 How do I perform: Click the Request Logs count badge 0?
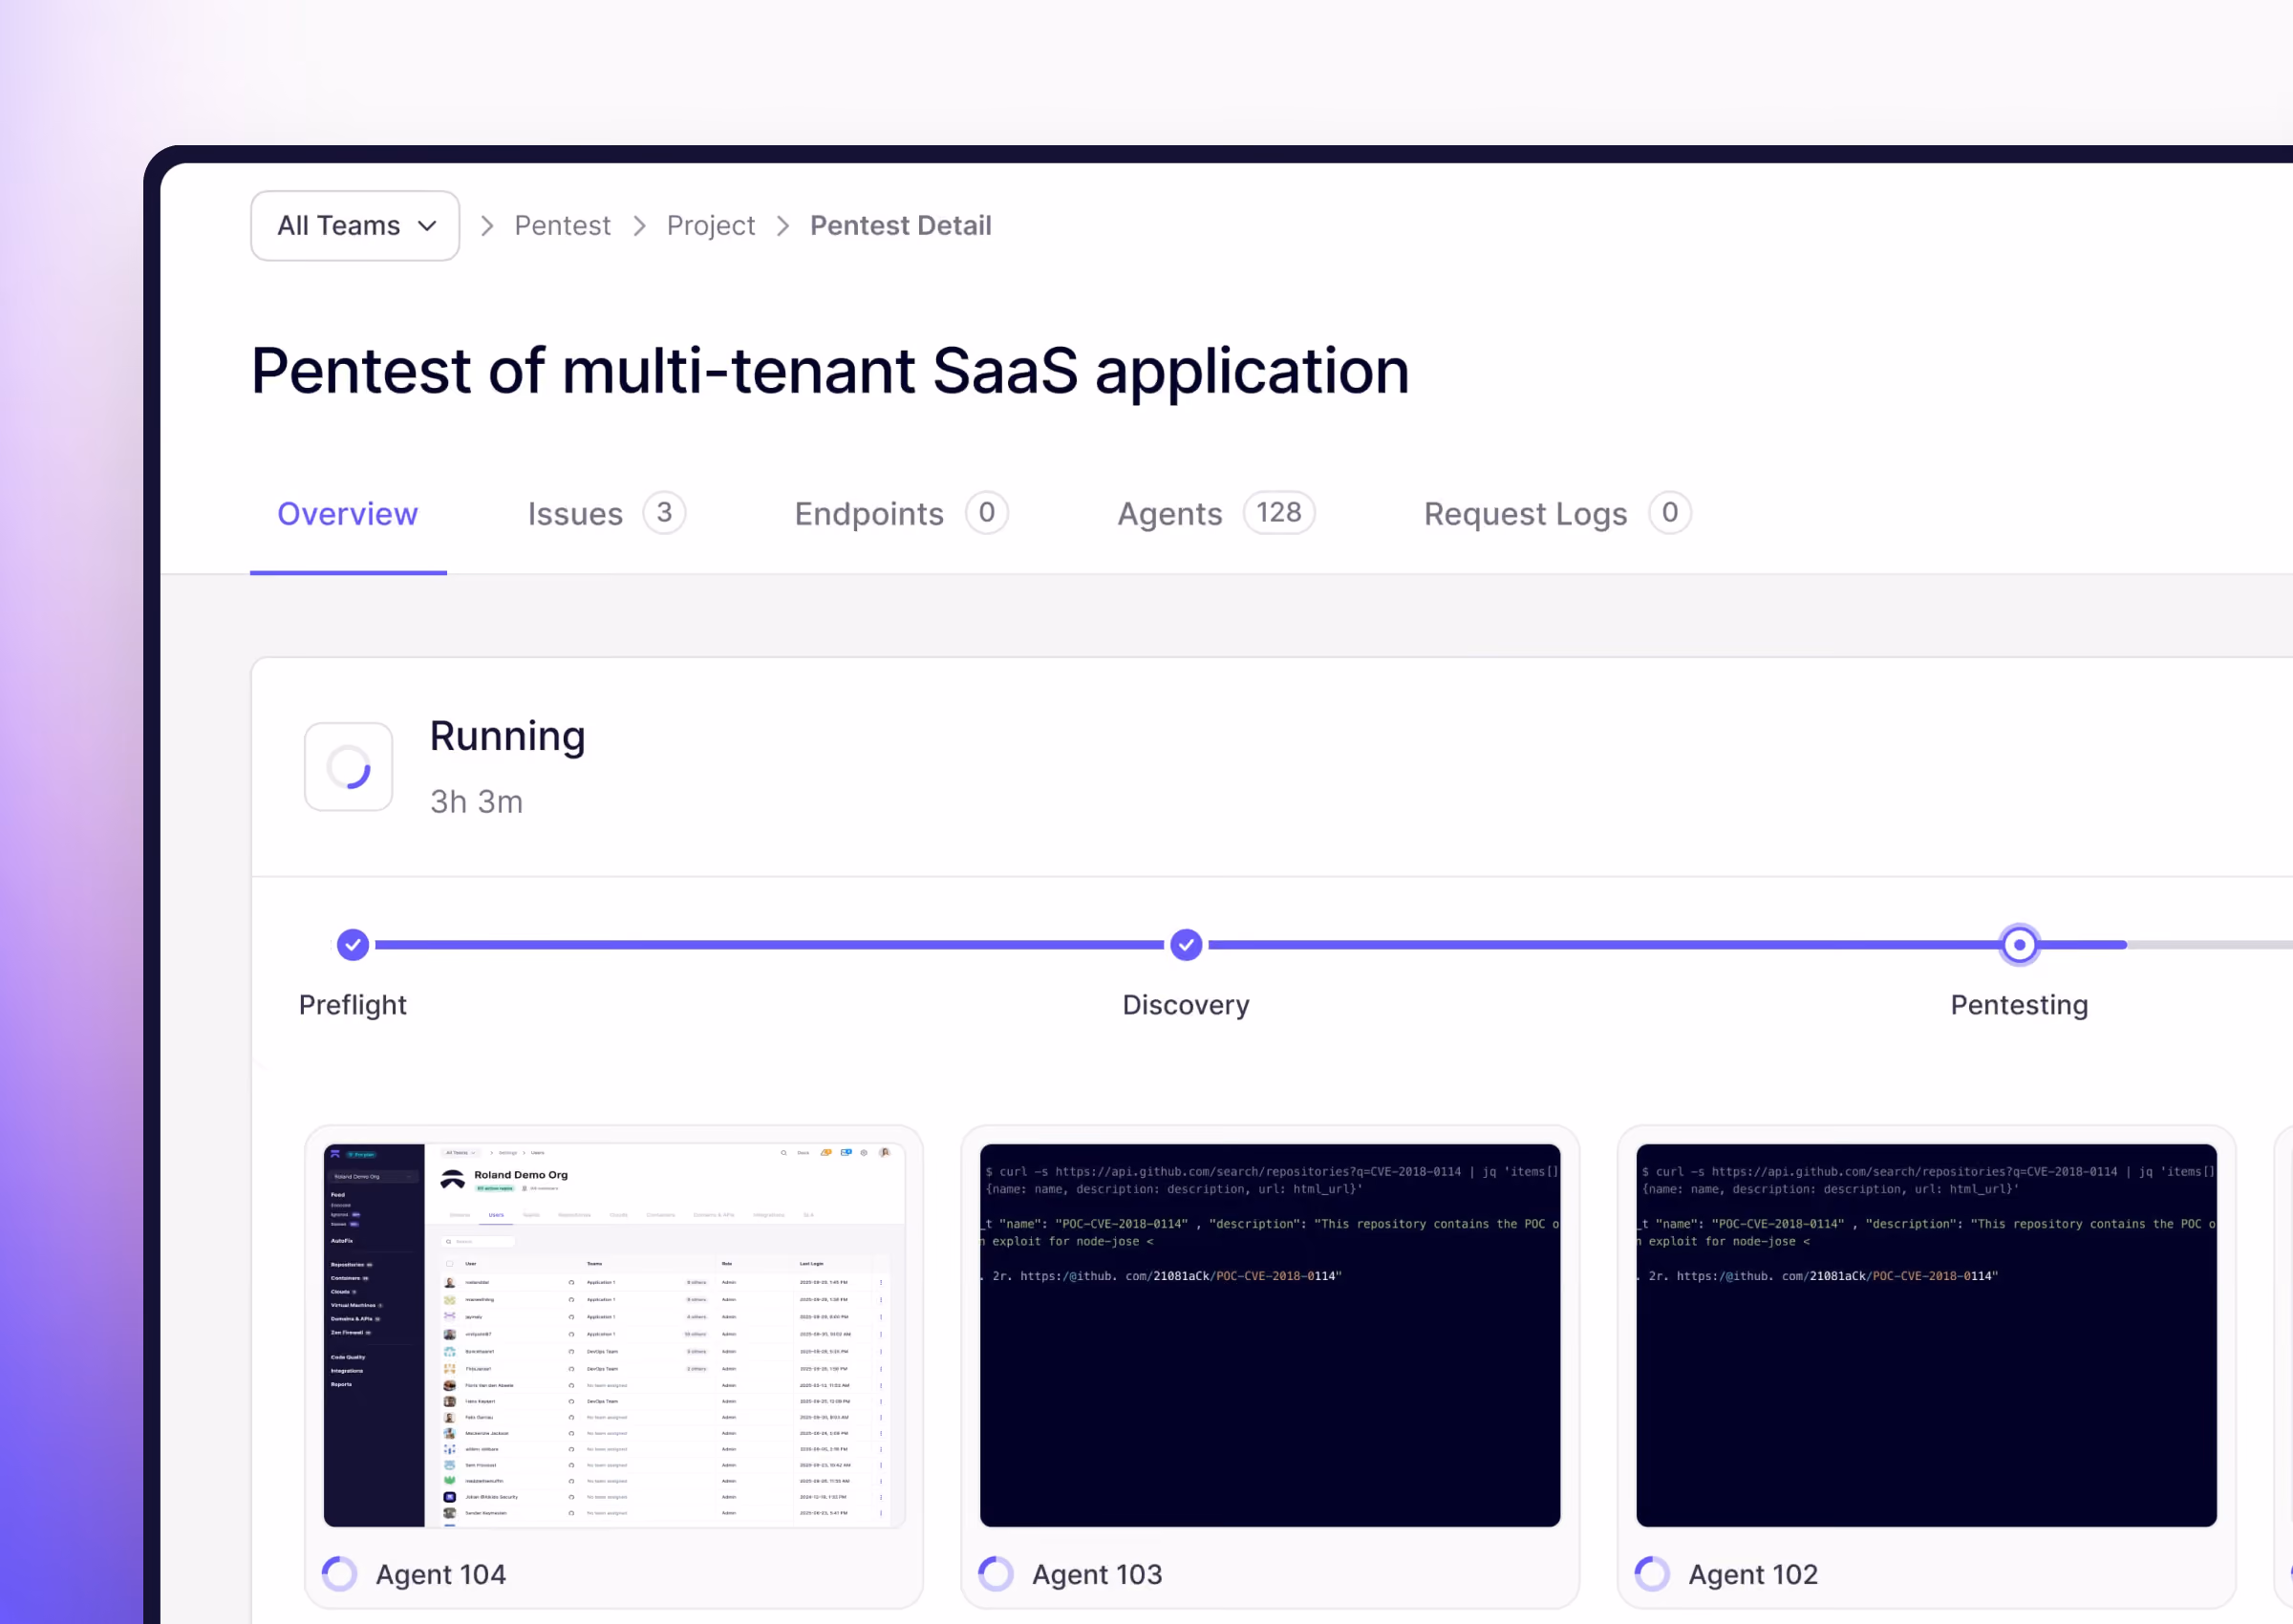1670,513
